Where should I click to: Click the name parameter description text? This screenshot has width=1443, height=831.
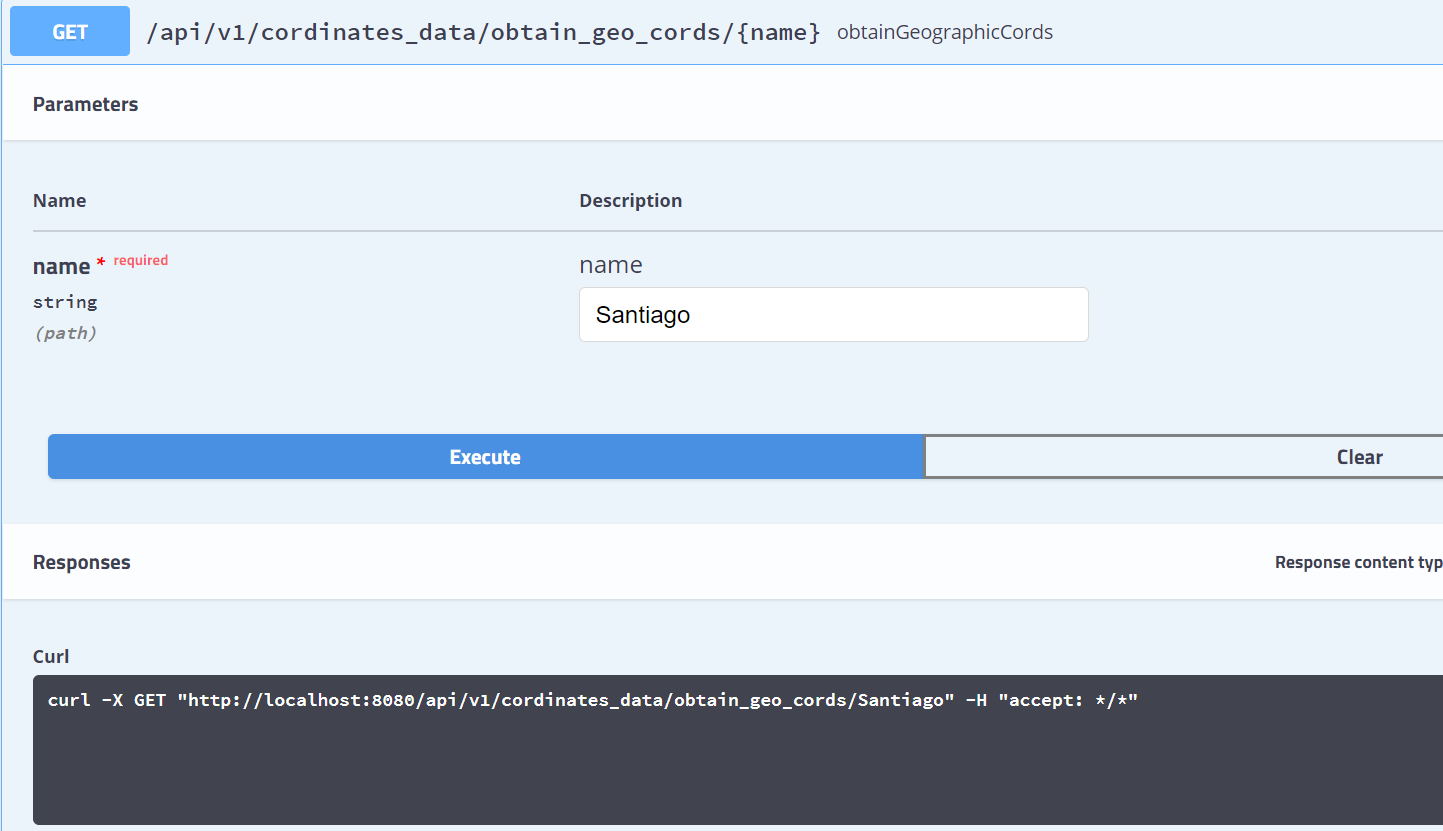(x=610, y=264)
